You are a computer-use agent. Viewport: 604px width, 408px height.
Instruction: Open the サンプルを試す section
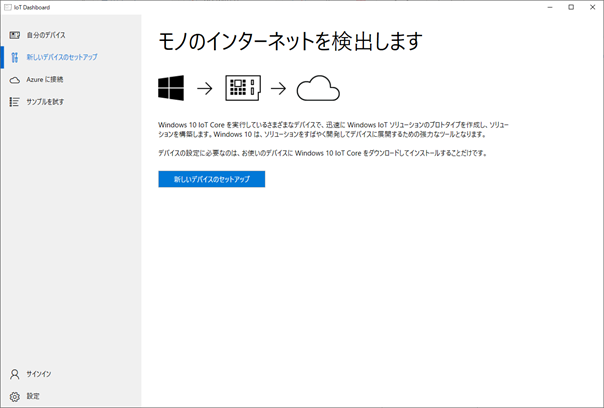pos(46,101)
